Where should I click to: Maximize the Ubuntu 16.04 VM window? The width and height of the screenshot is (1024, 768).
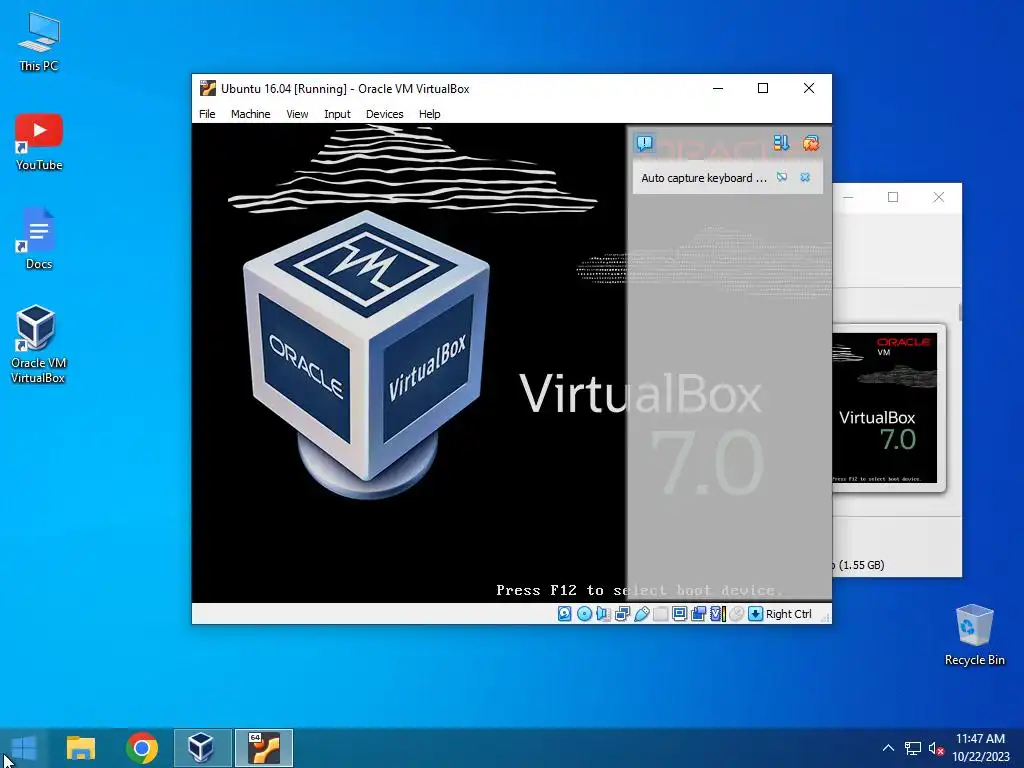763,88
